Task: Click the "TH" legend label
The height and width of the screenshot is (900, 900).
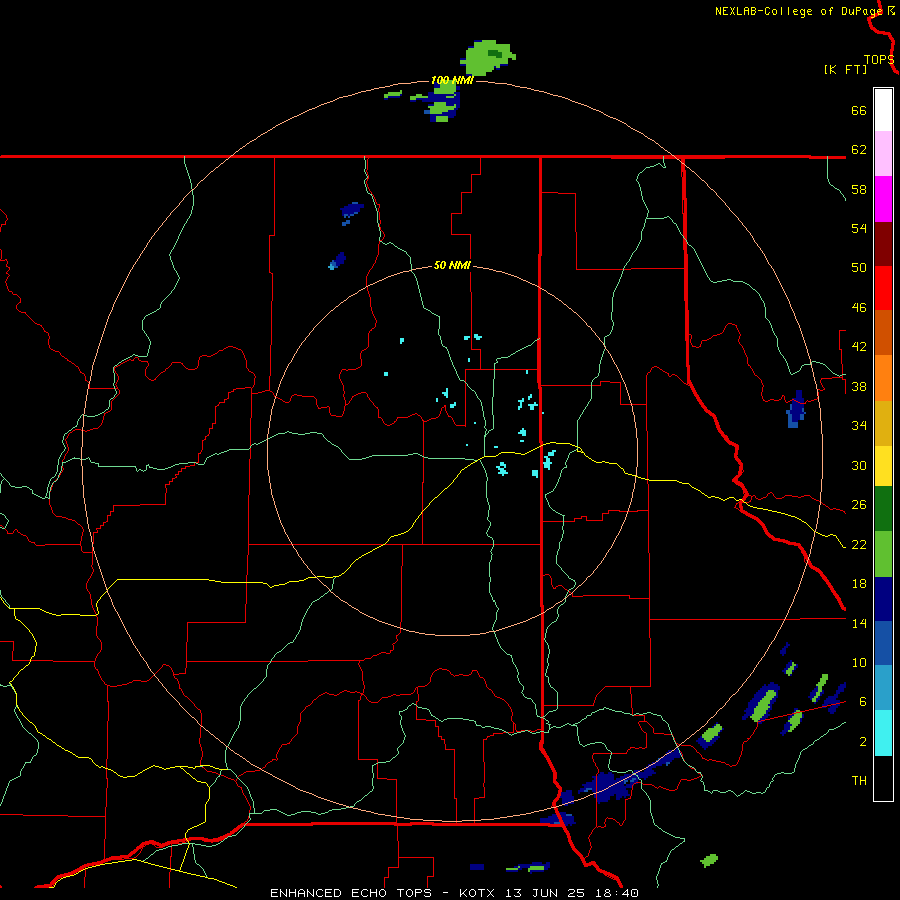Action: click(859, 781)
